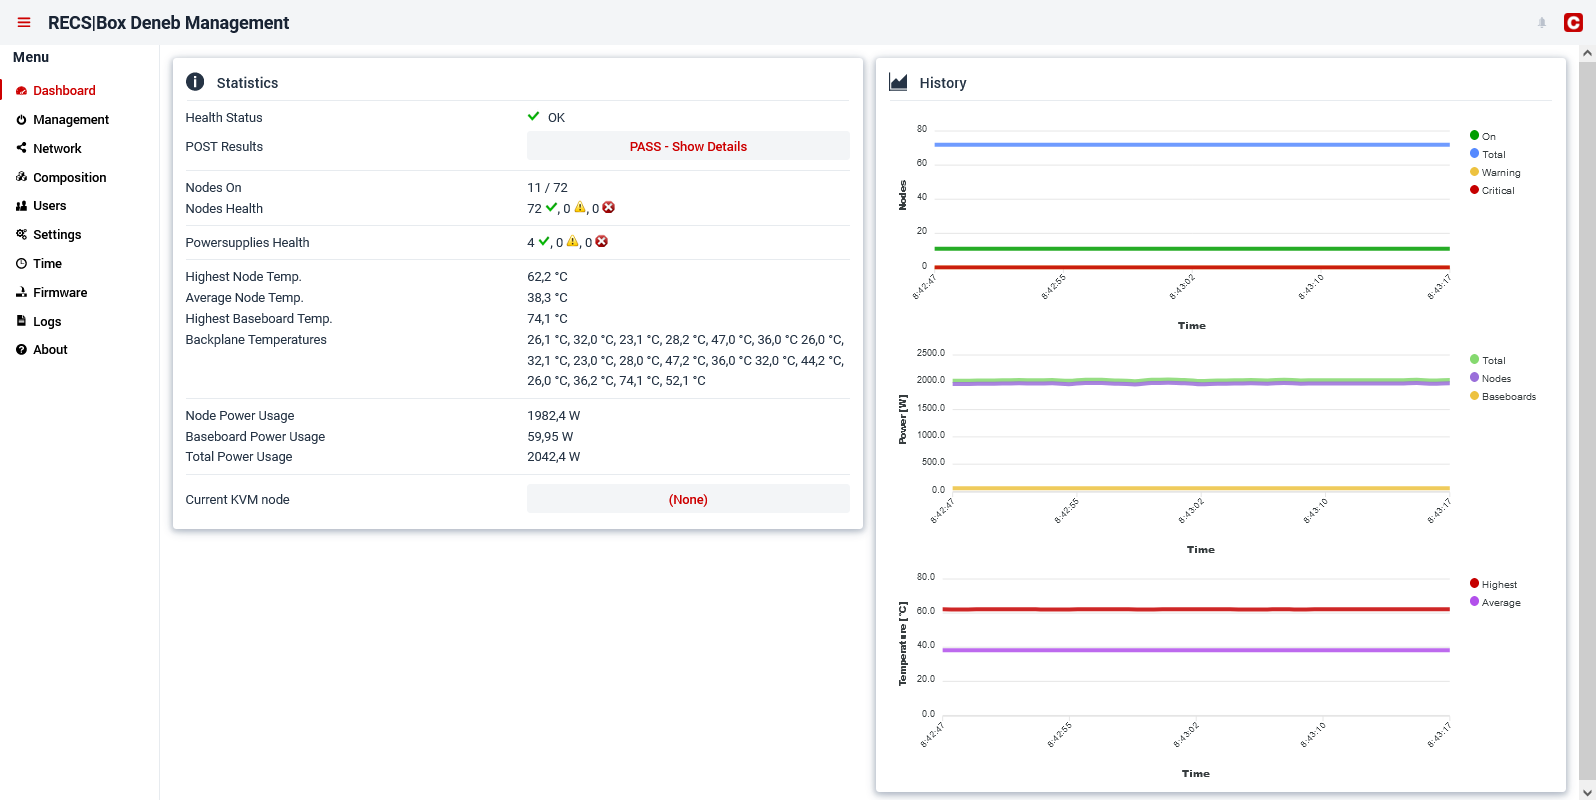Toggle the Critical series legend marker

click(x=1474, y=189)
